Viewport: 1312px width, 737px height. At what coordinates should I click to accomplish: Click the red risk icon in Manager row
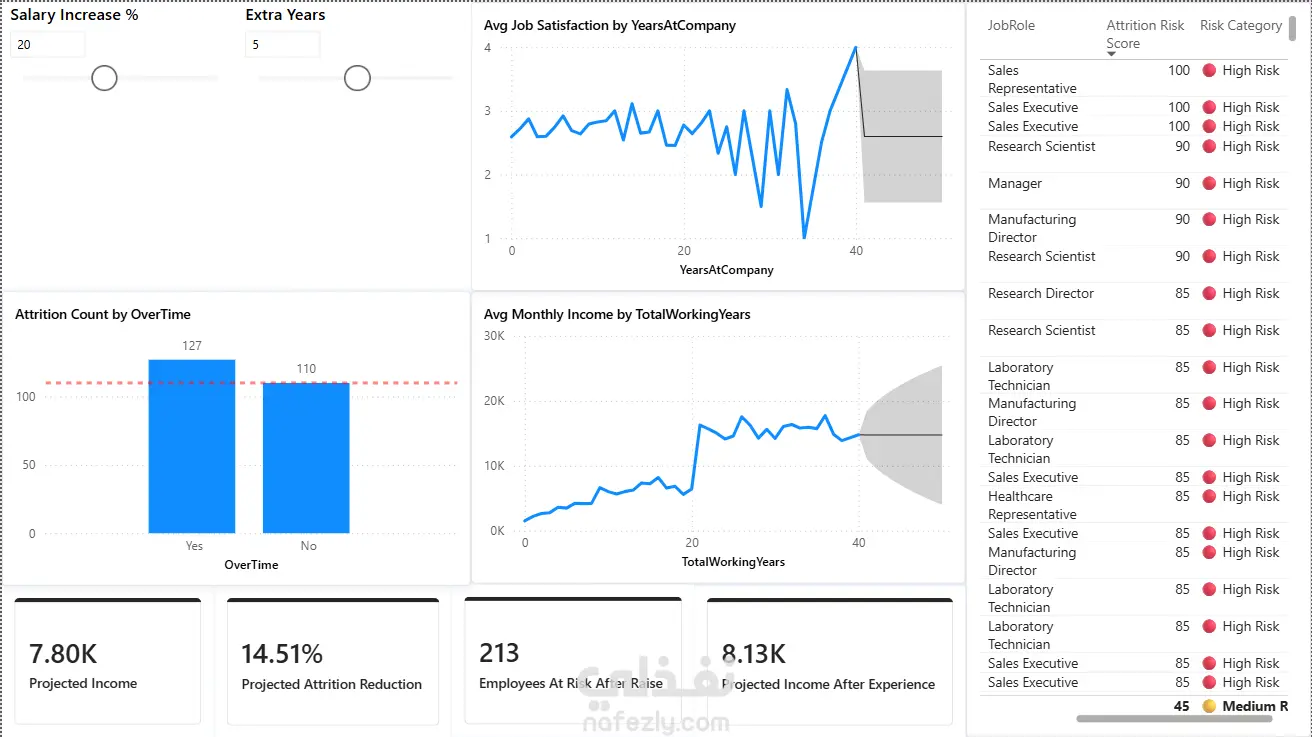coord(1209,183)
